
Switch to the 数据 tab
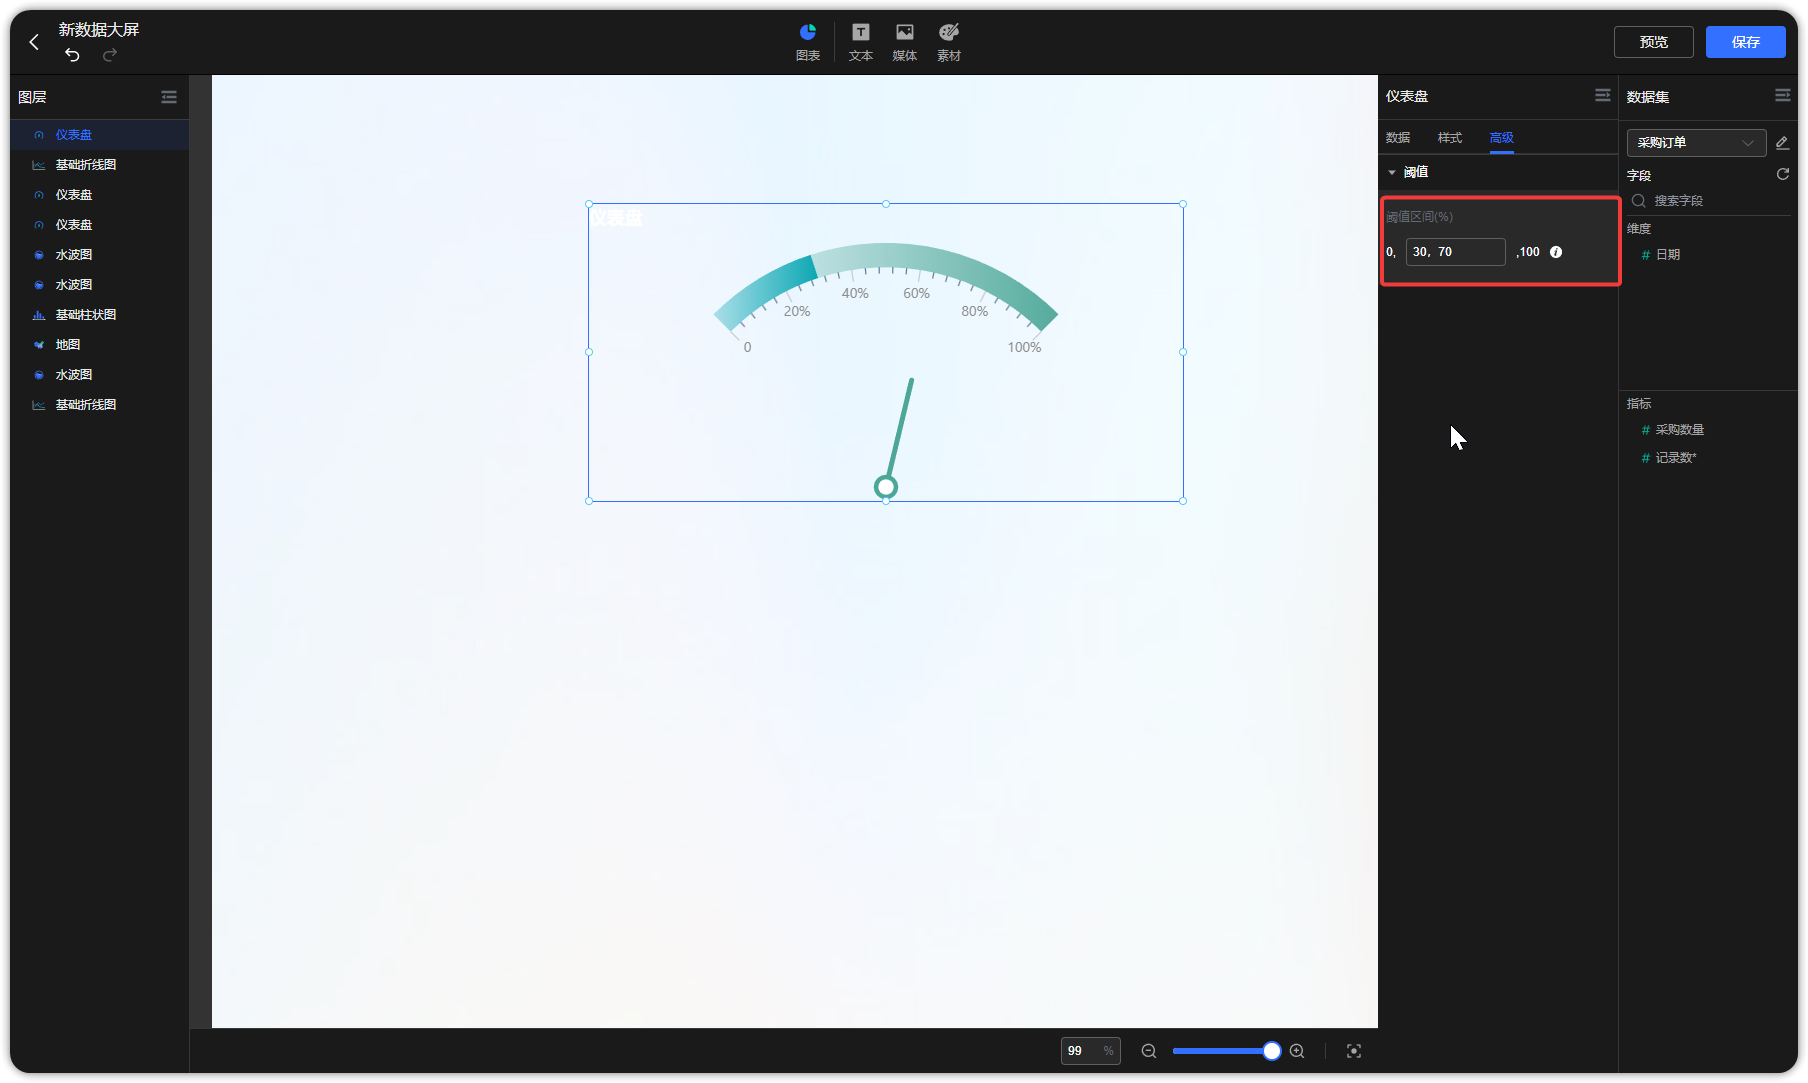coord(1398,138)
